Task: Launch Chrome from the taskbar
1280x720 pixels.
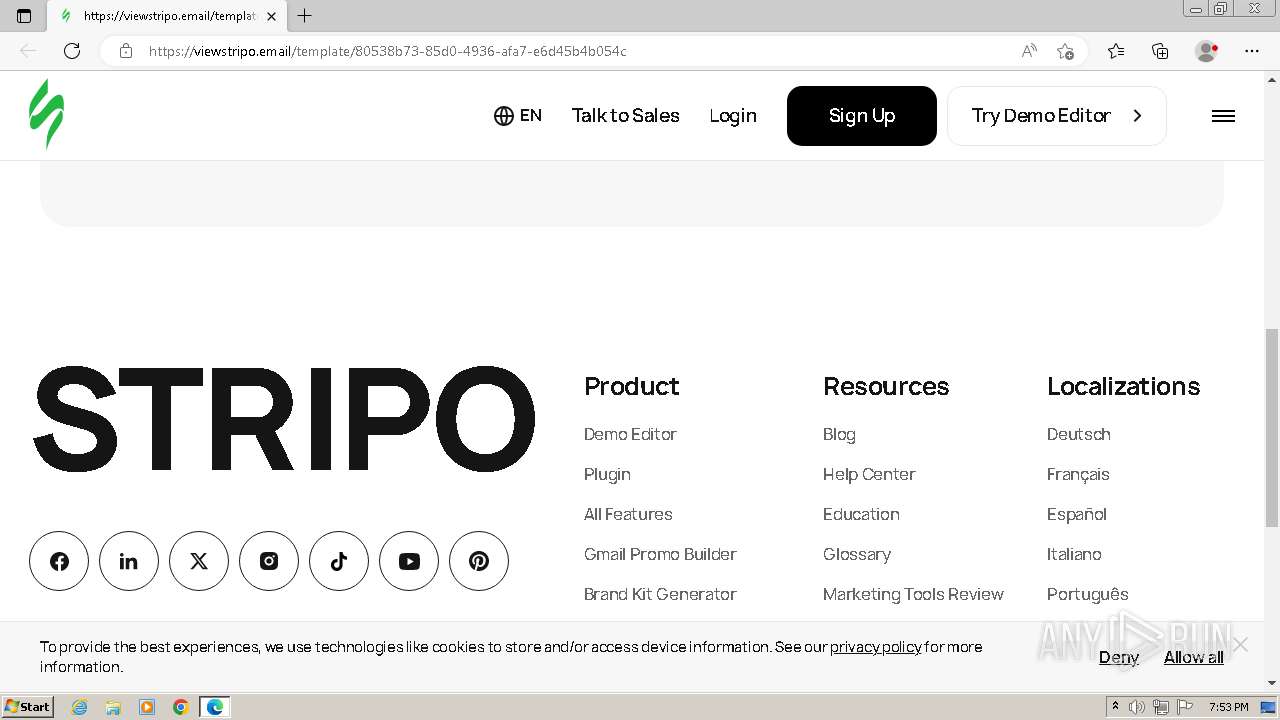Action: click(x=180, y=707)
